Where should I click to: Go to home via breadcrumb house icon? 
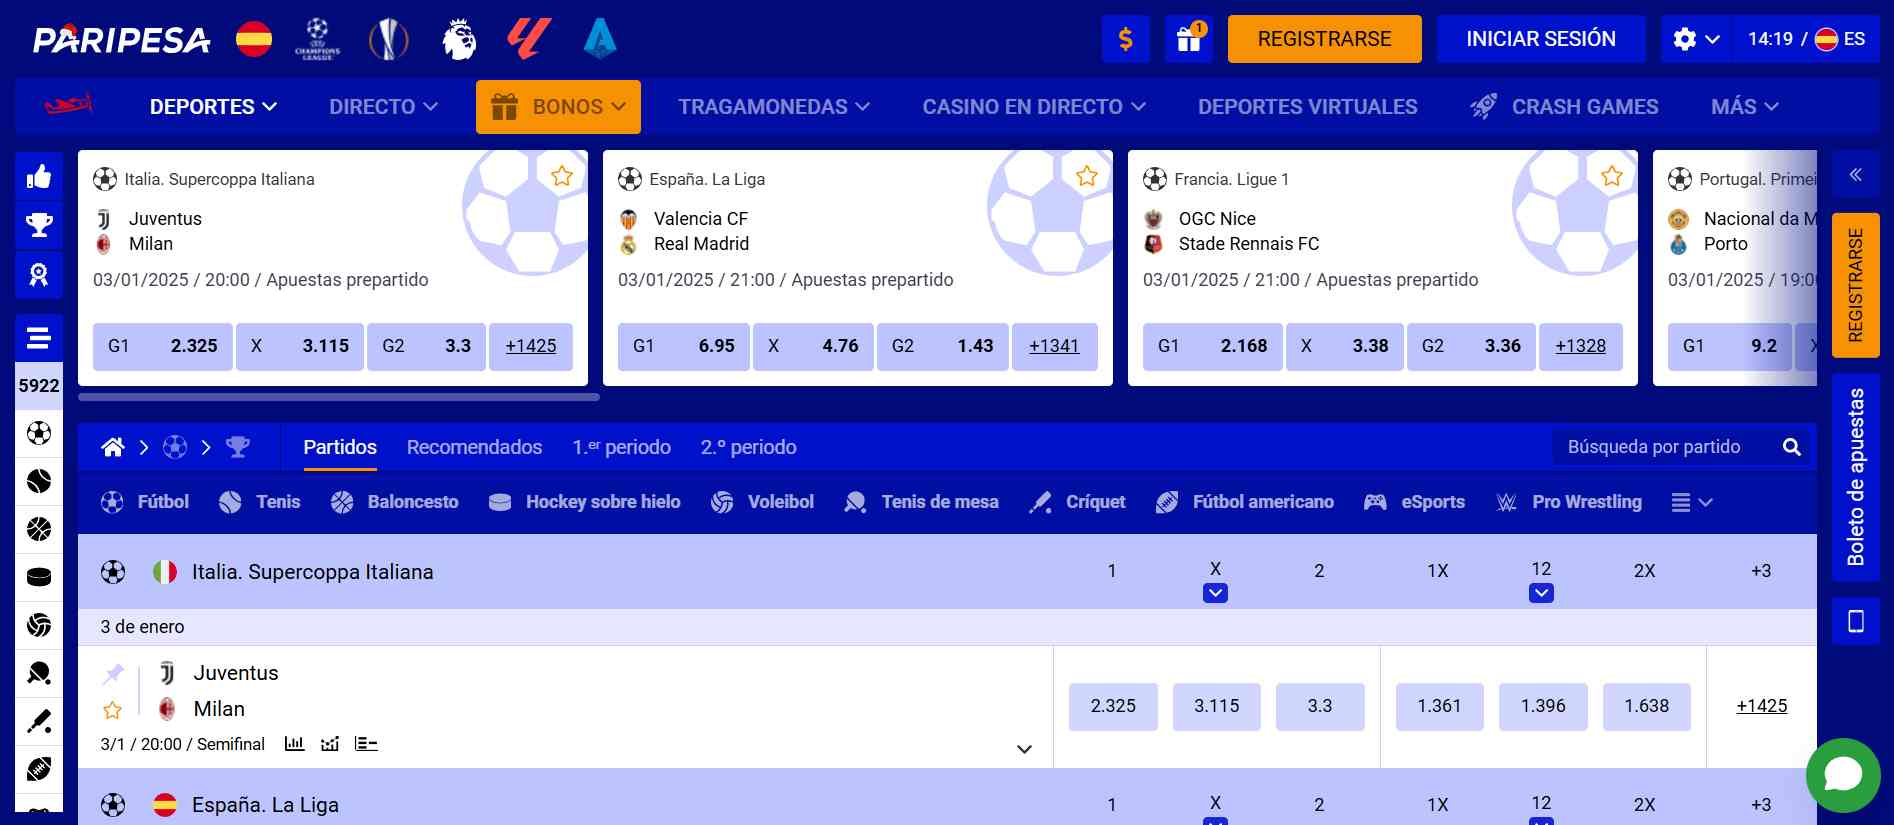(113, 447)
